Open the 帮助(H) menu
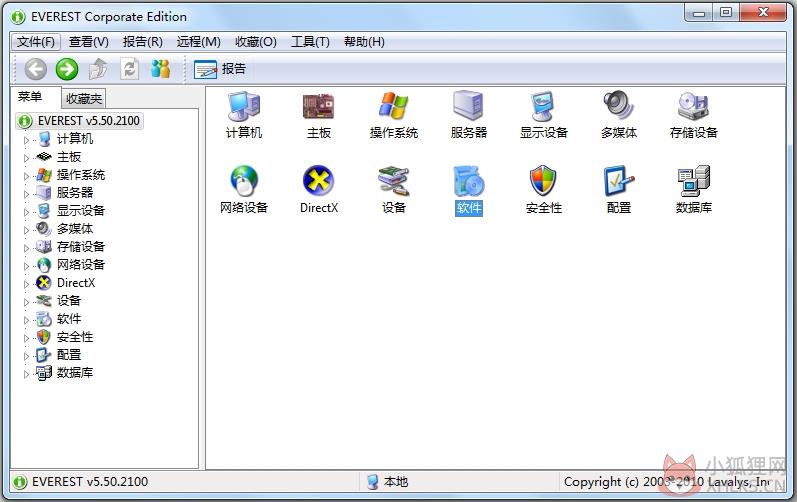The image size is (797, 502). 364,42
